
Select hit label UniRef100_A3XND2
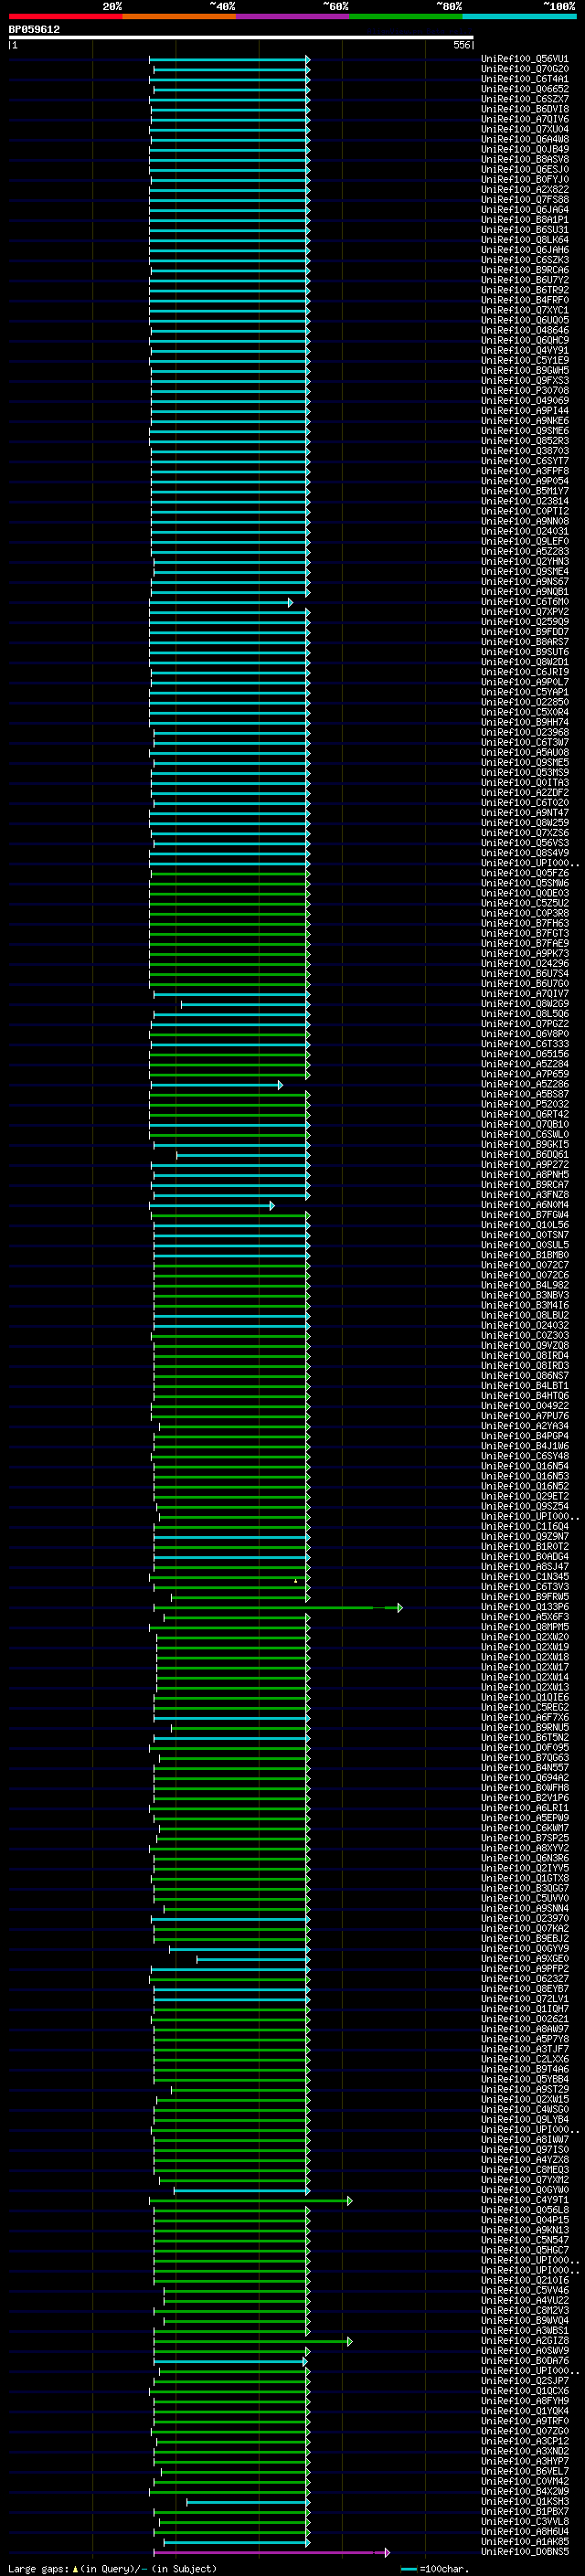click(525, 2451)
